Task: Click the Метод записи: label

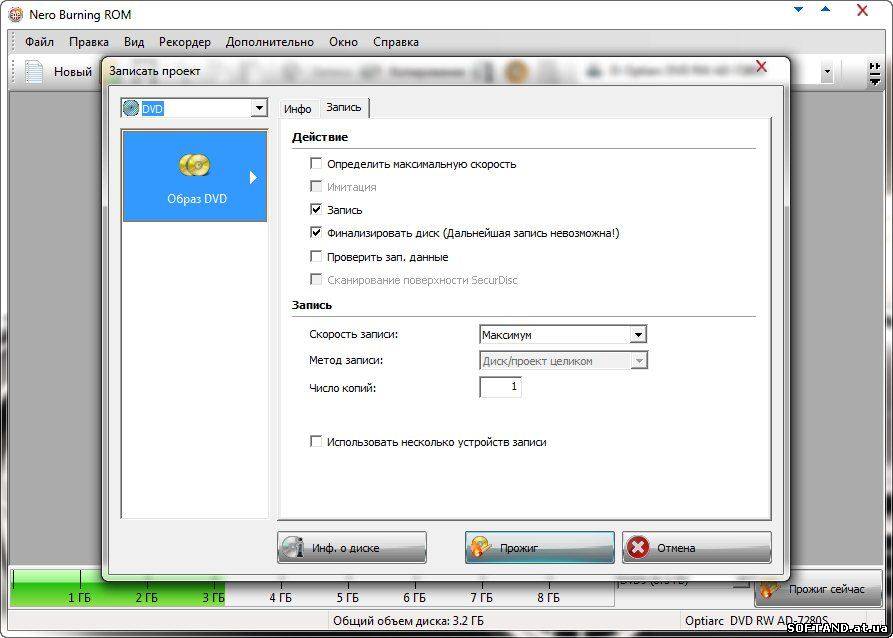Action: (x=346, y=361)
